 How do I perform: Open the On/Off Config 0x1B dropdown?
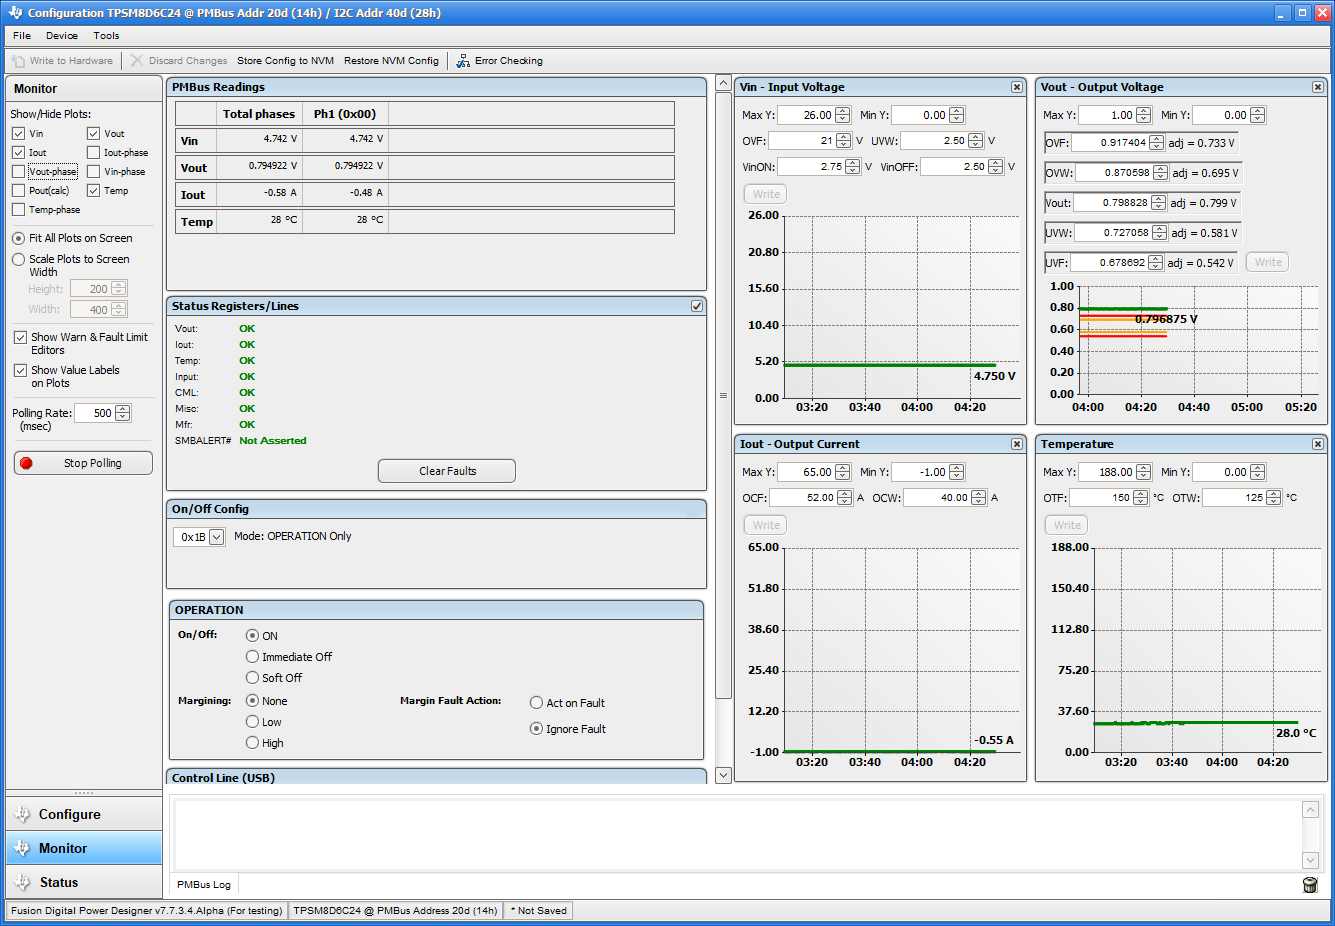click(x=216, y=537)
